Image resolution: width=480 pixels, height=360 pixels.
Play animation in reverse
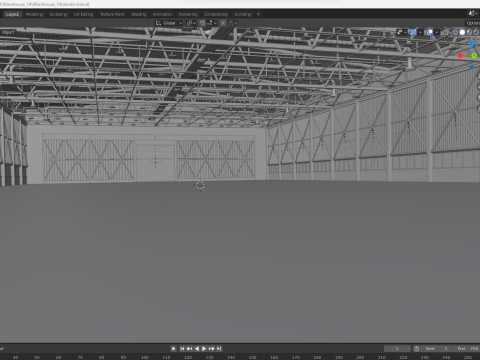(x=197, y=349)
